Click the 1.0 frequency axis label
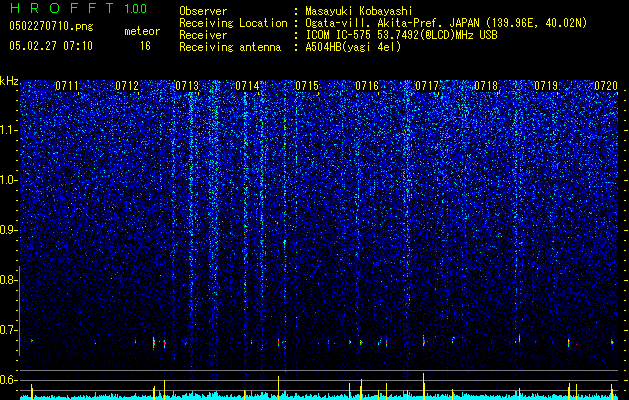Screen dimensions: 629x400 pos(9,180)
